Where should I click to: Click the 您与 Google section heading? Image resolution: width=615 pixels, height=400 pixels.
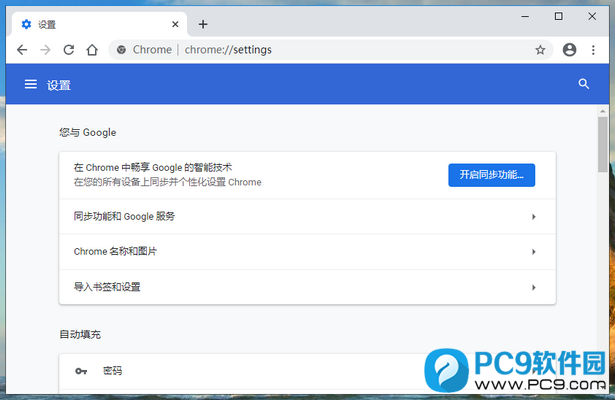[x=87, y=133]
